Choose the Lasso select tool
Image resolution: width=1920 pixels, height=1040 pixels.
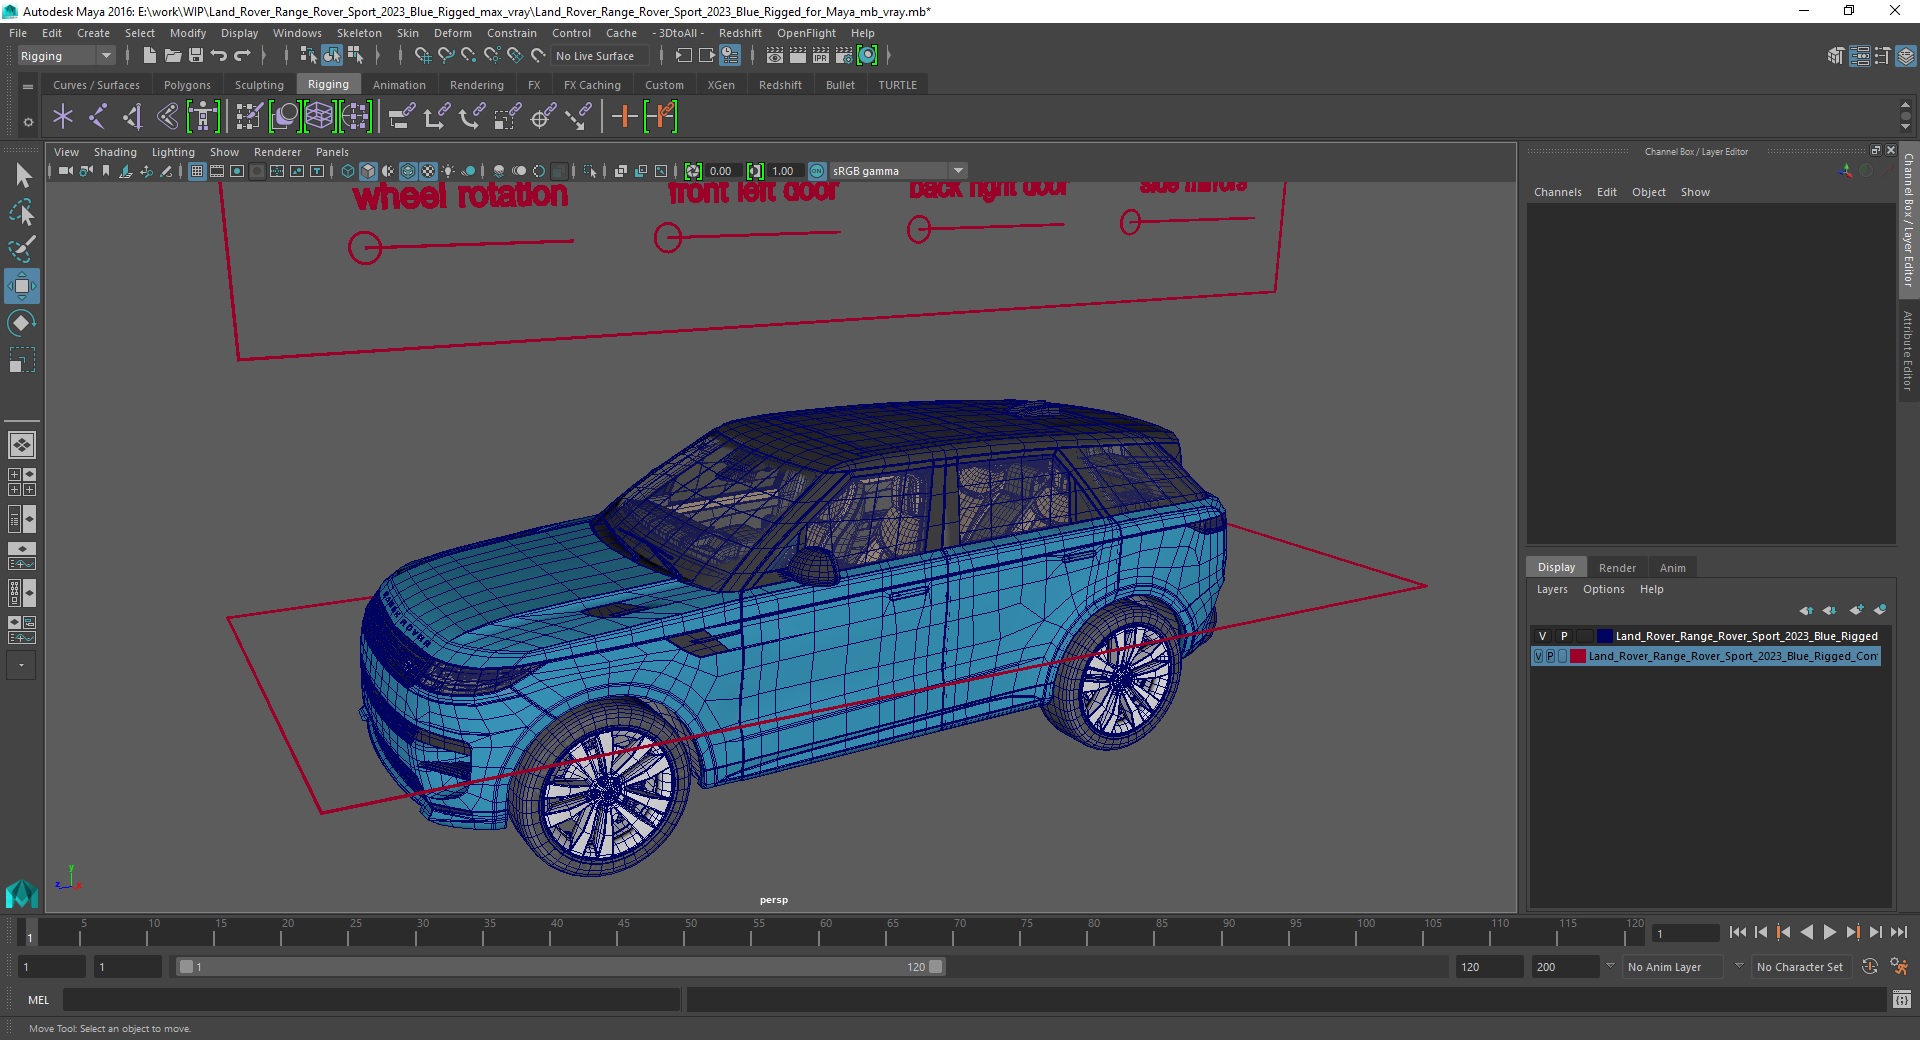point(22,212)
